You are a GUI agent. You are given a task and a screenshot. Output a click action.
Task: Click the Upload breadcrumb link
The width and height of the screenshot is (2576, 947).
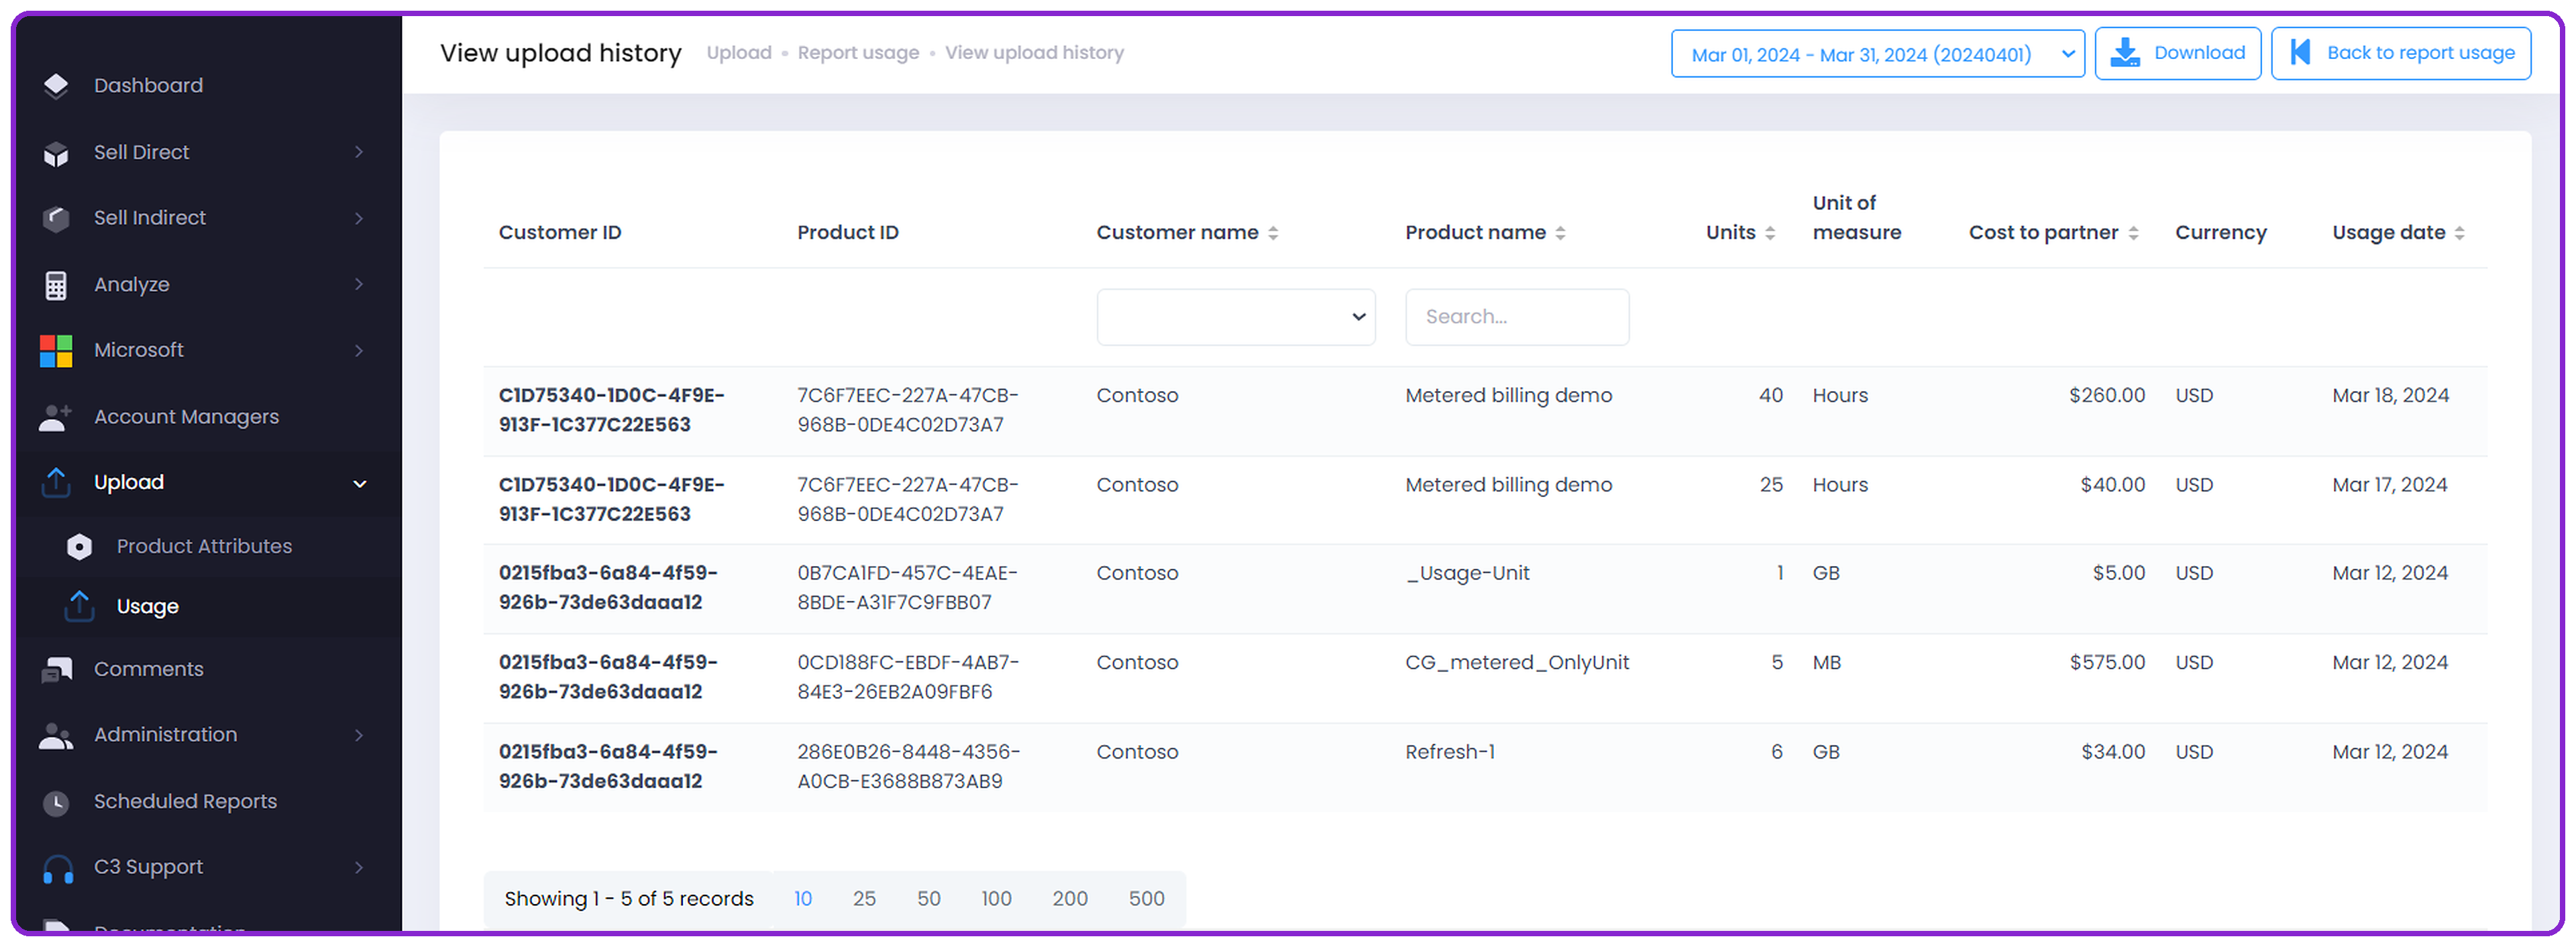739,53
